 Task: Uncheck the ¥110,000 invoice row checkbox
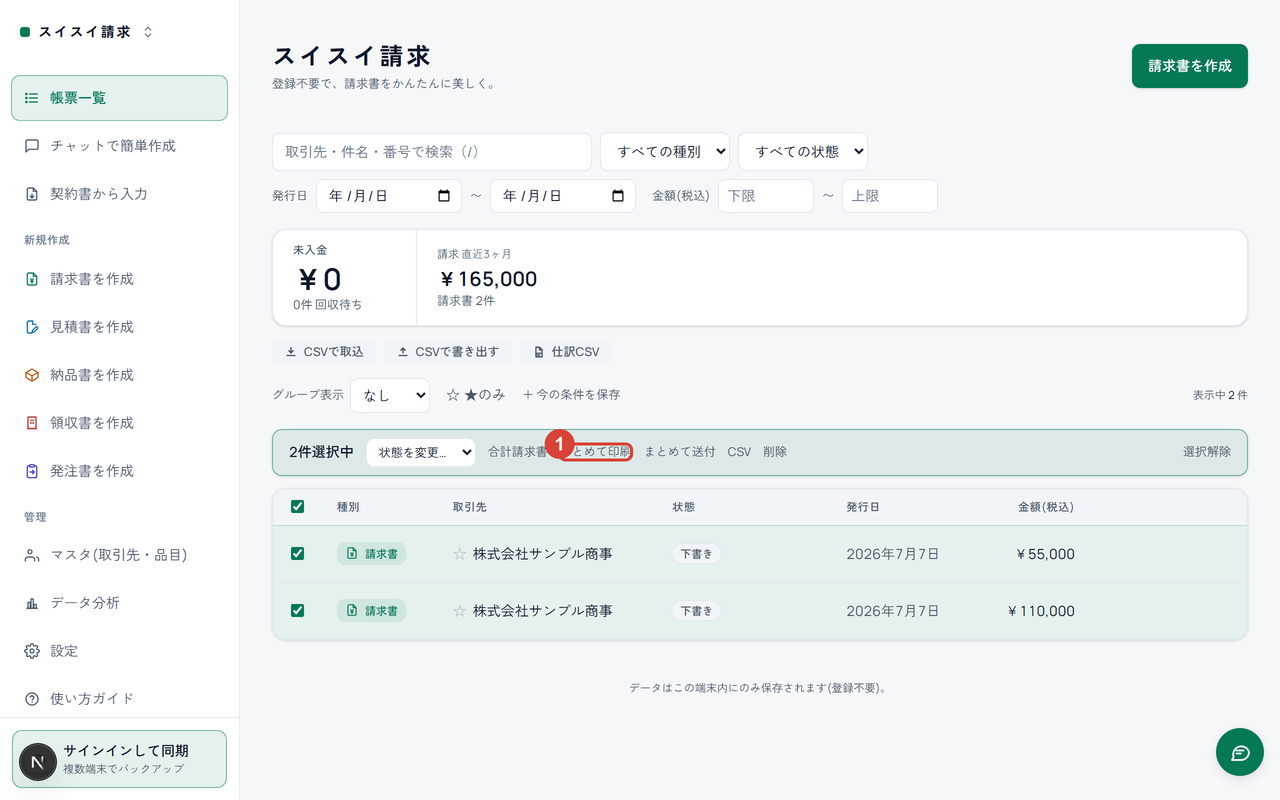point(297,610)
